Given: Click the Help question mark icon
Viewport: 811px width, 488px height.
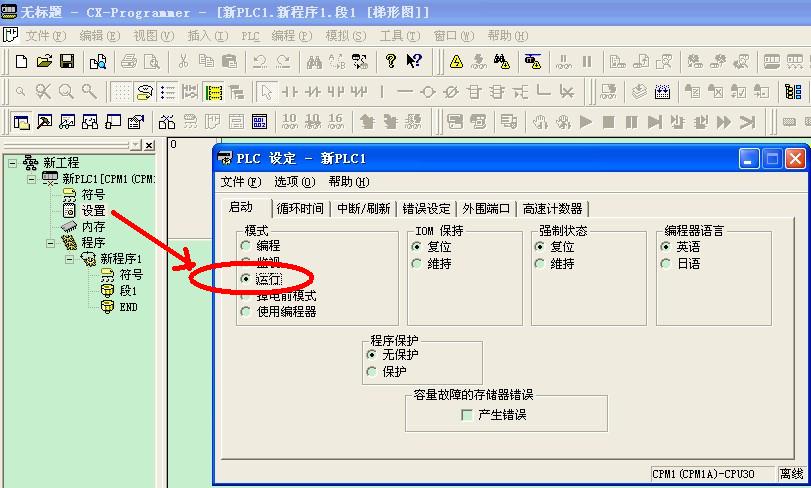Looking at the screenshot, I should 391,61.
